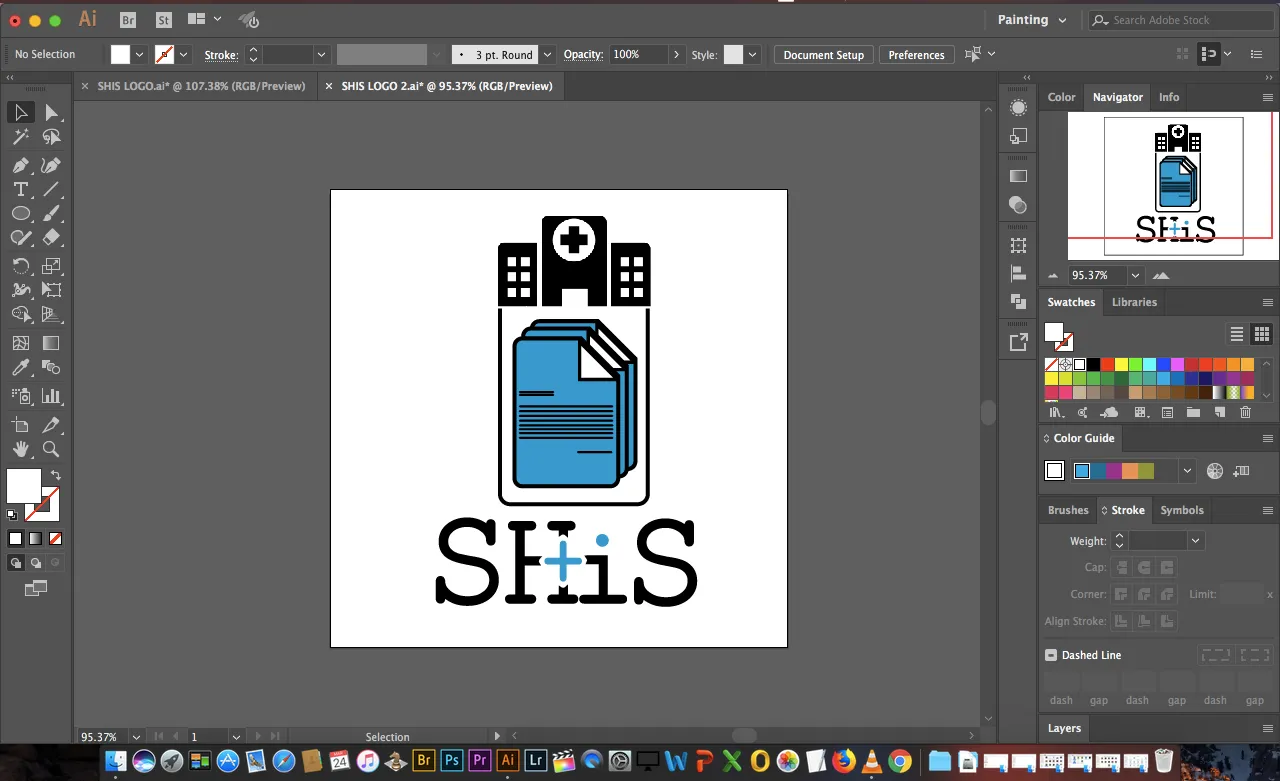Switch to SHIS LOGO.ai document tab
The width and height of the screenshot is (1280, 781).
(201, 86)
